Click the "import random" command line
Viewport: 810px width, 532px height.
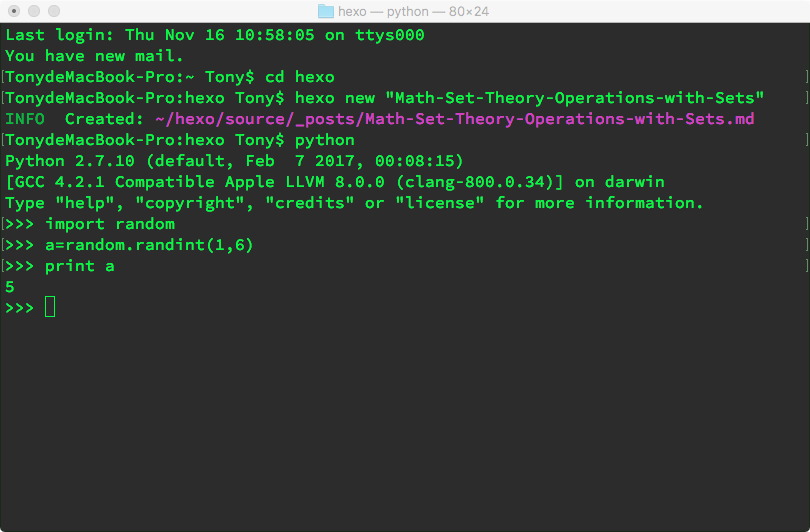pyautogui.click(x=110, y=224)
